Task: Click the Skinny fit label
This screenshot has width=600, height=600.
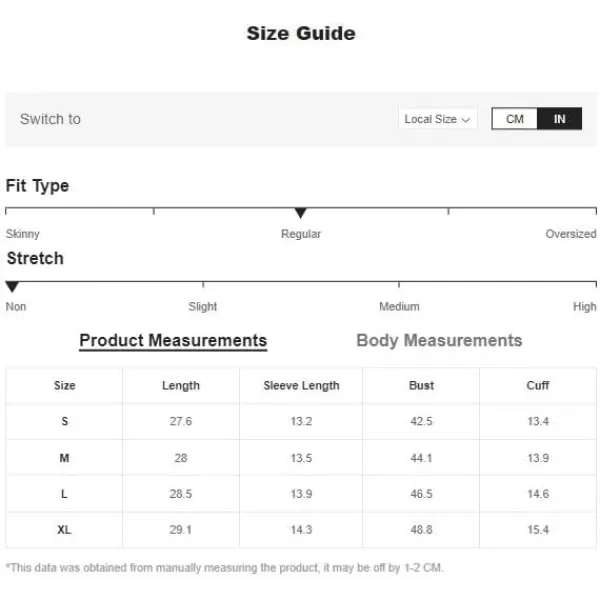Action: coord(23,234)
